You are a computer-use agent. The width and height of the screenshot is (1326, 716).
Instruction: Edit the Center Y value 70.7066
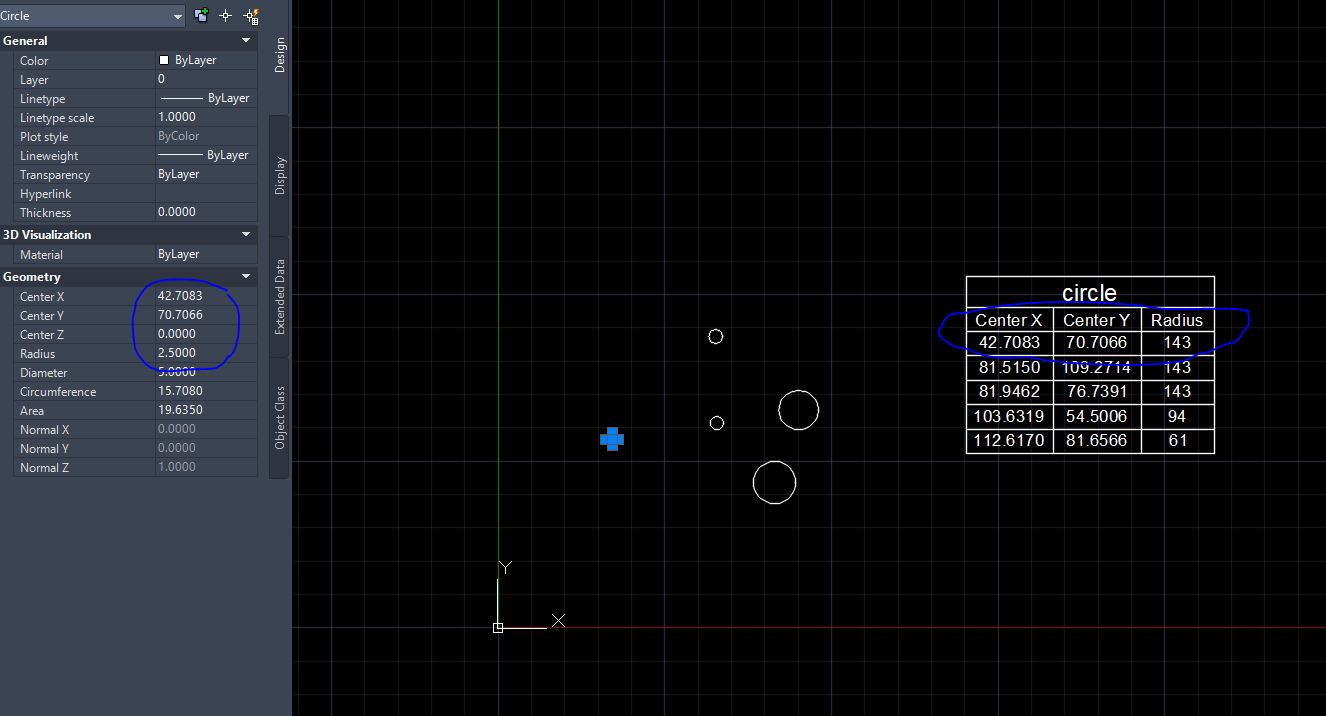point(206,315)
